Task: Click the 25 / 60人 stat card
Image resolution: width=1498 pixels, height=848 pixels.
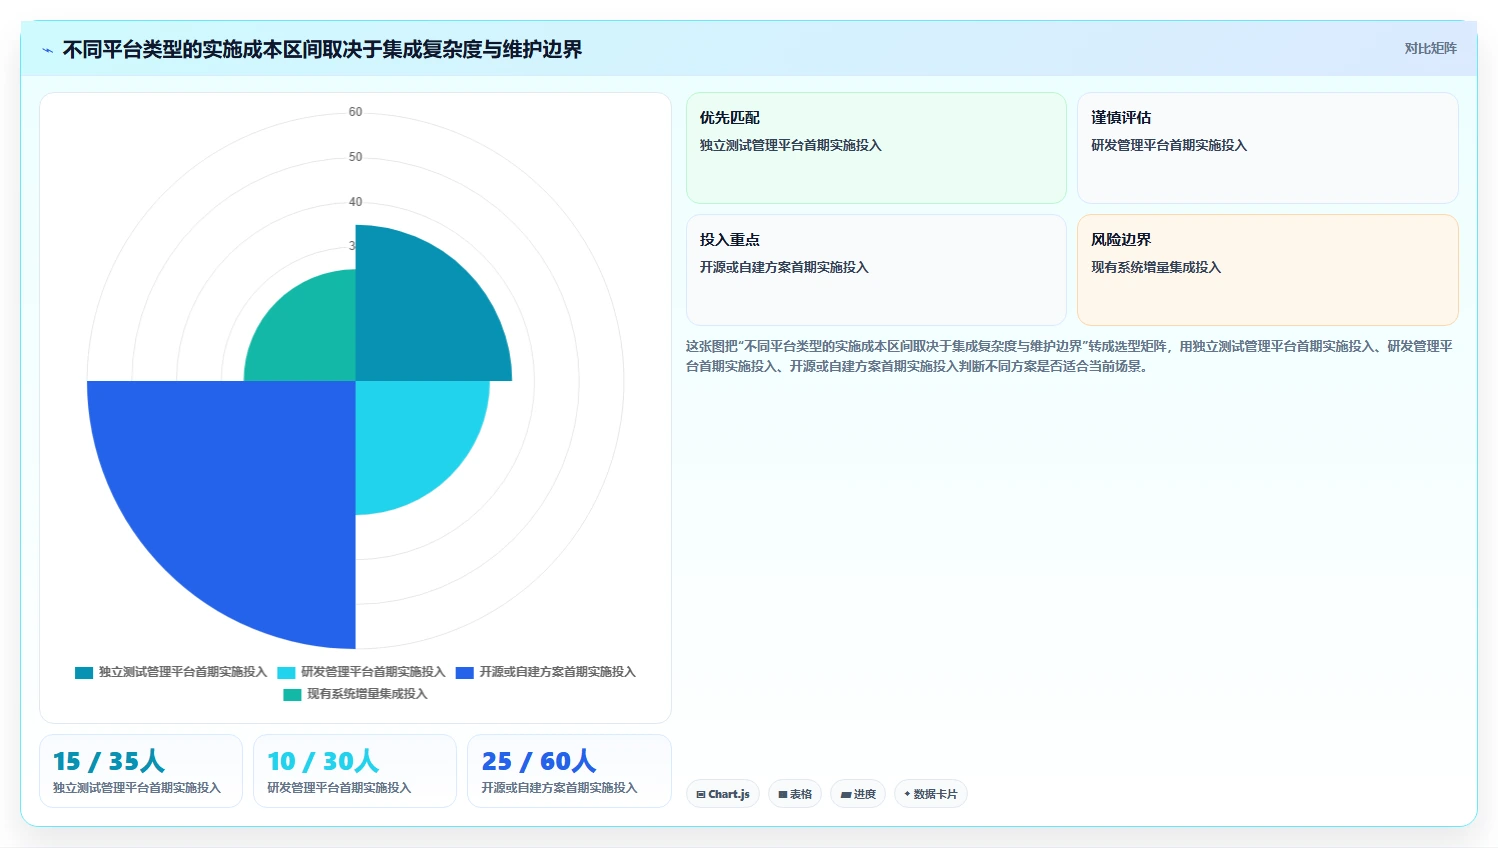Action: tap(569, 771)
